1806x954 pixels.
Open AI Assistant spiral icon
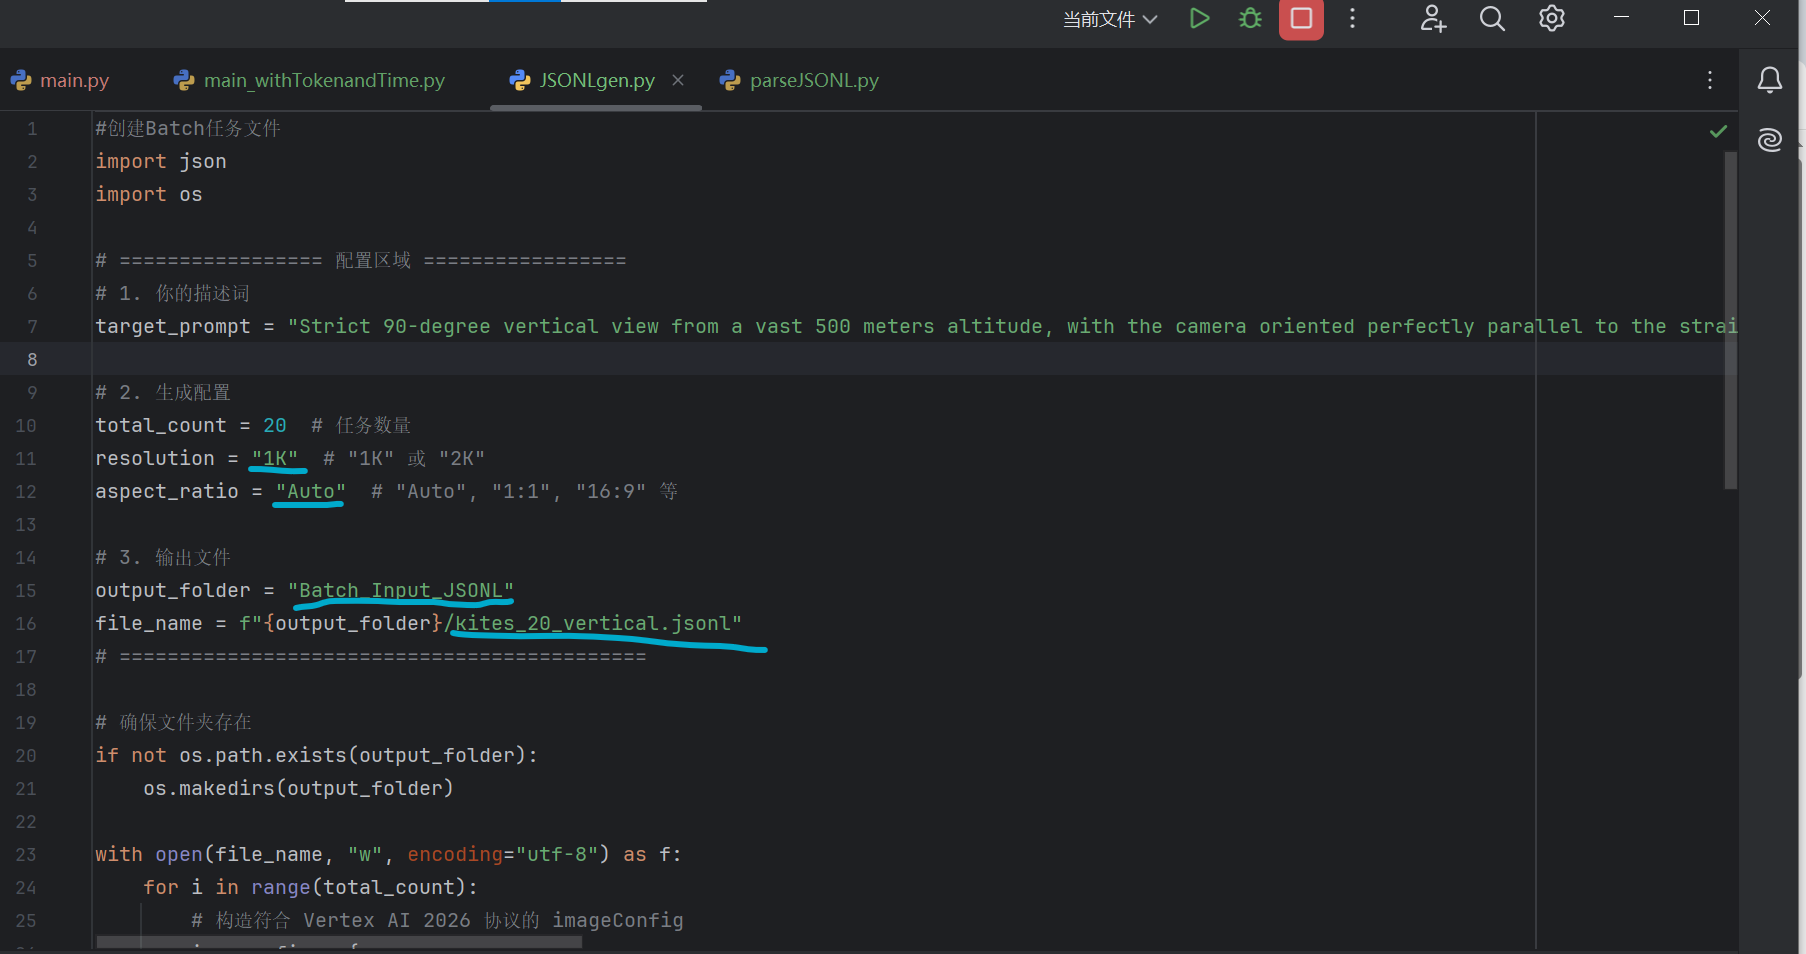[x=1770, y=140]
